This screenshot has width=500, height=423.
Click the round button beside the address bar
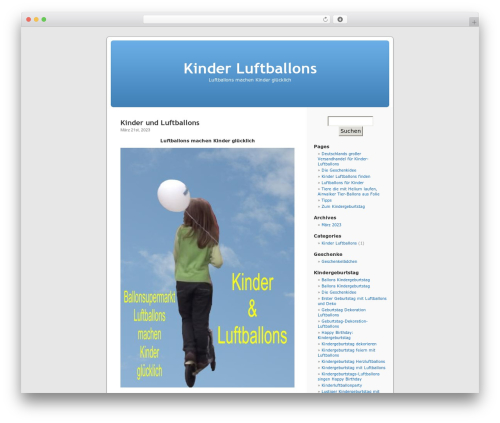340,20
